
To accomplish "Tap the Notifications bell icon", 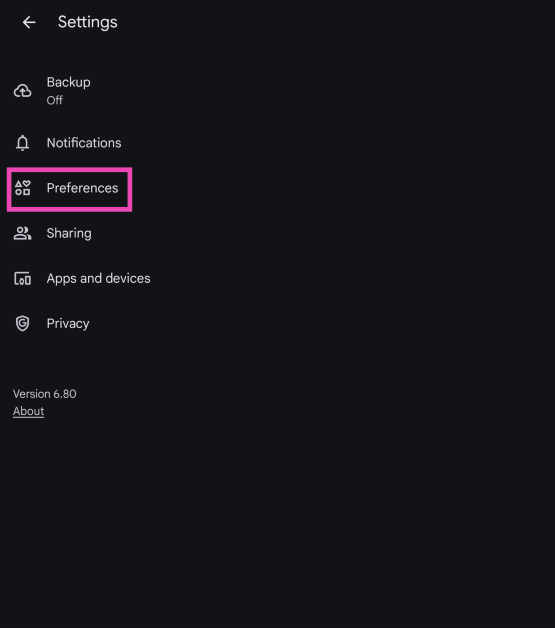I will pyautogui.click(x=22, y=143).
